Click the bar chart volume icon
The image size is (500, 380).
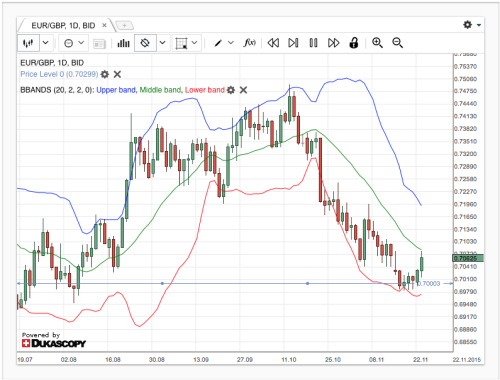tap(123, 43)
